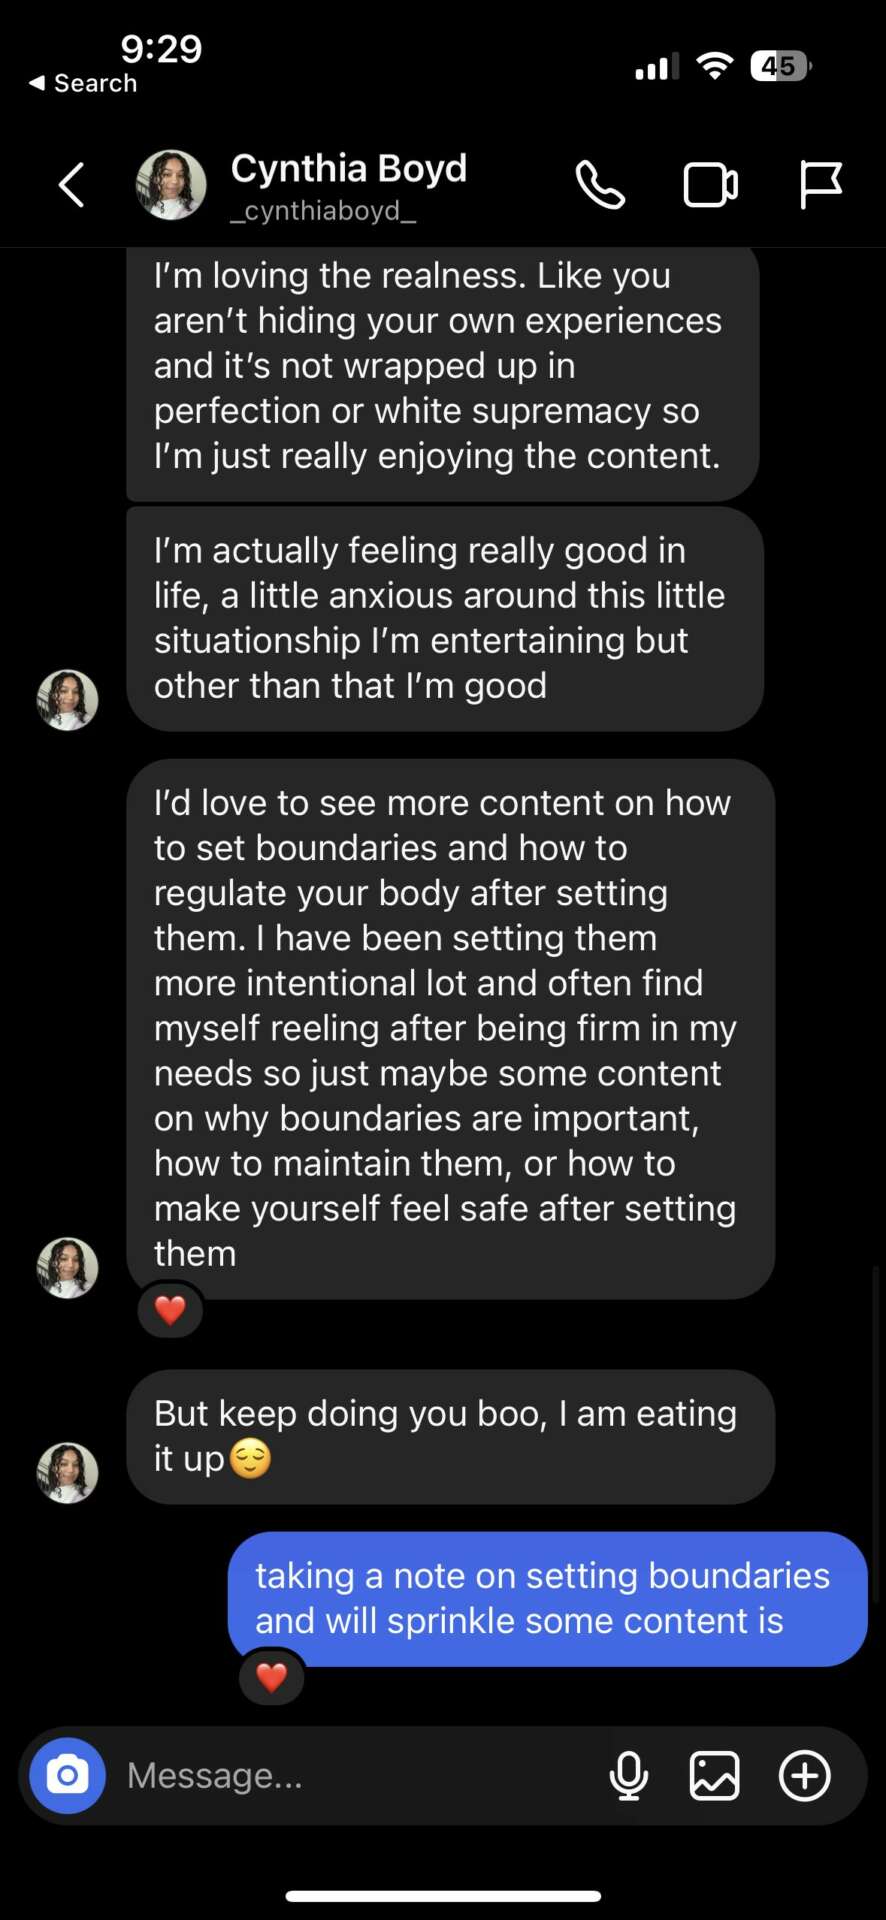This screenshot has height=1920, width=886.
Task: Tap the microphone to record voice message
Action: tap(629, 1777)
